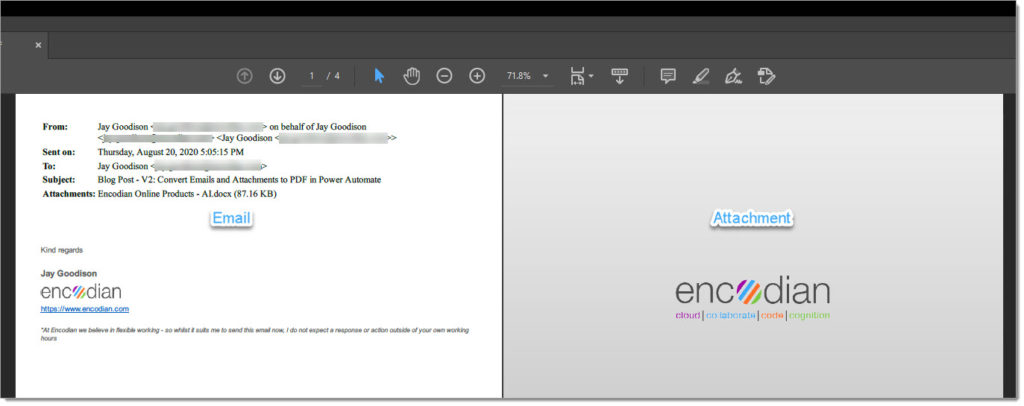
Task: Click the scrolling mode keyboard-arrow icon
Action: [x=620, y=76]
